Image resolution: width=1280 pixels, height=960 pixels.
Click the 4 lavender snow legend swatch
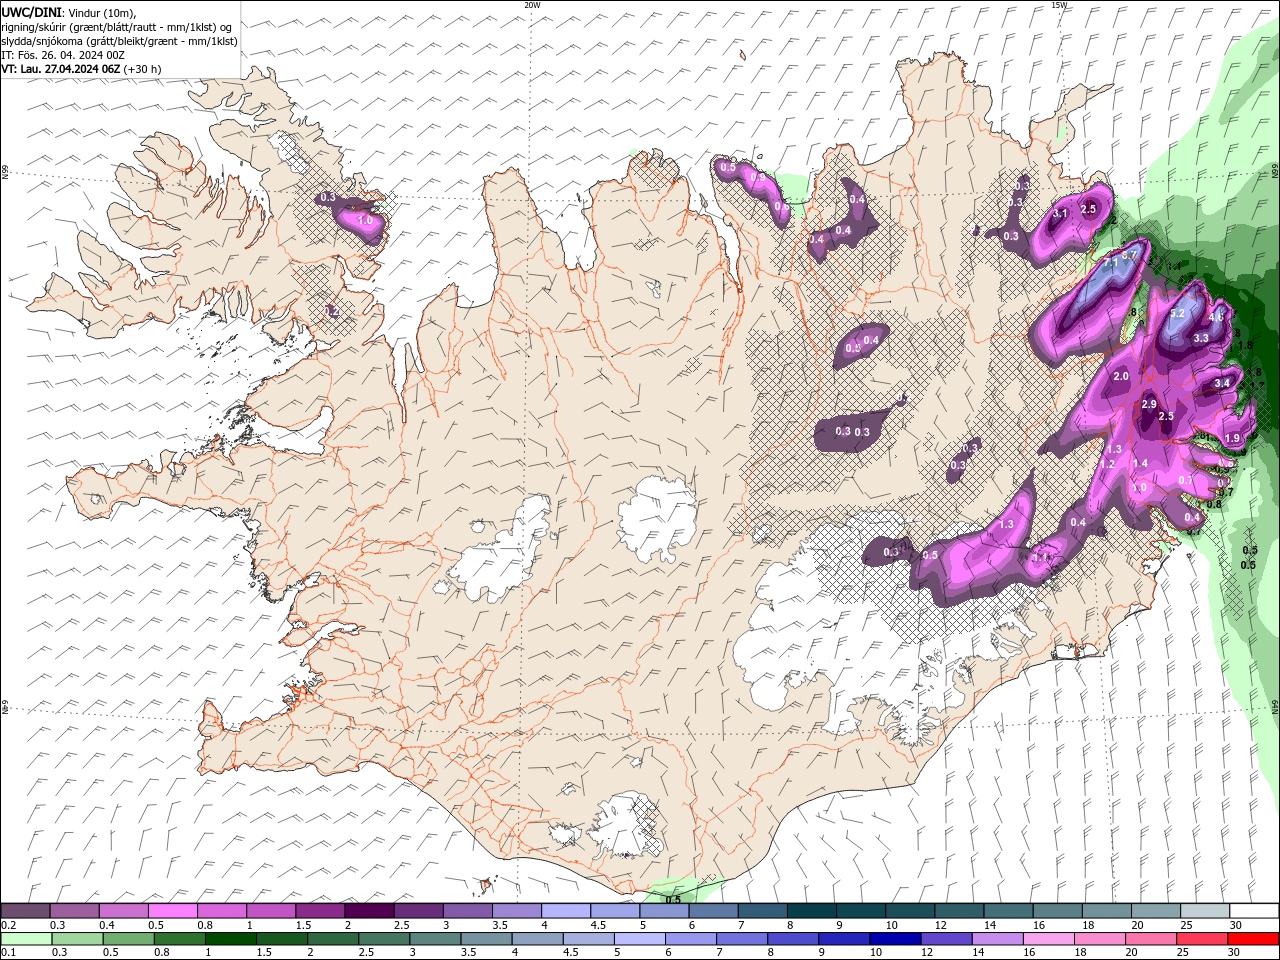(x=566, y=911)
